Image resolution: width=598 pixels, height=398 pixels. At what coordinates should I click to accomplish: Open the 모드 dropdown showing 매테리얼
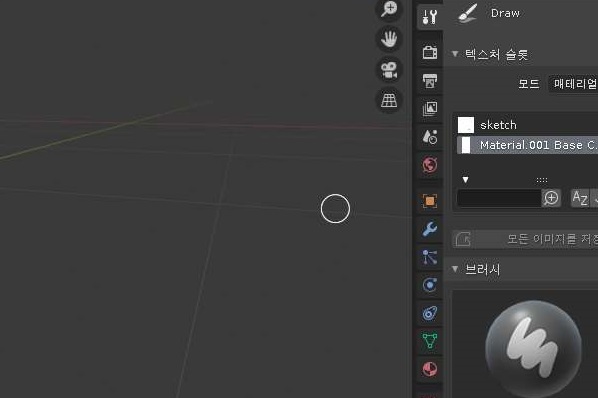pyautogui.click(x=573, y=83)
